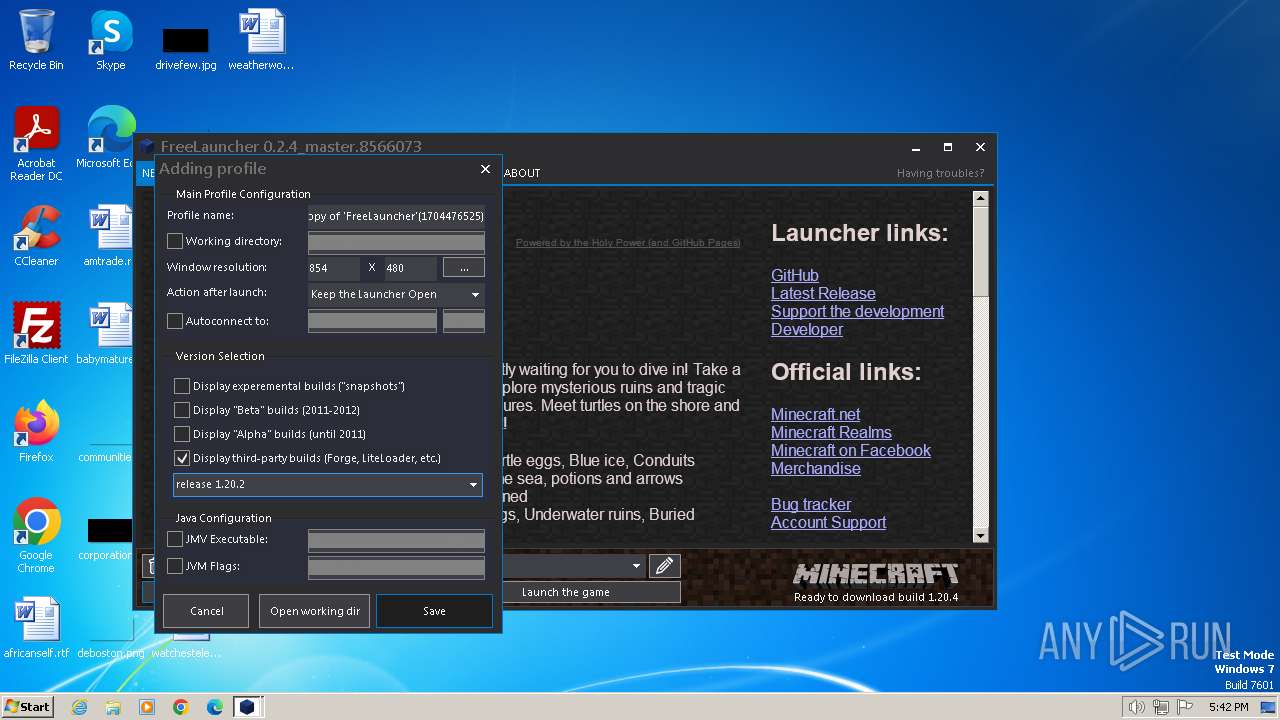
Task: Open drivefew.jpg desktop file
Action: tap(186, 48)
